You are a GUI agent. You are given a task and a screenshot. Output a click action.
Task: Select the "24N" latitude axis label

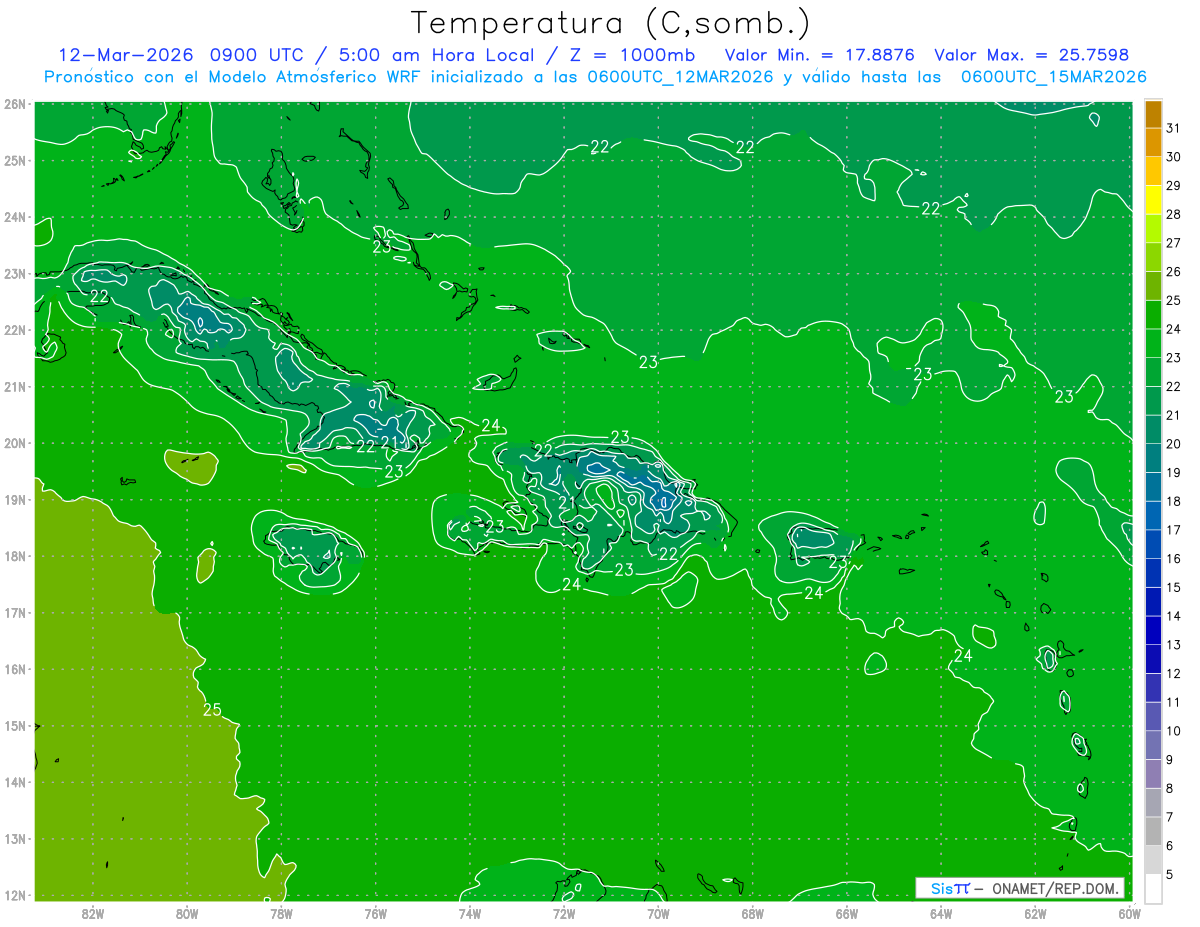pos(15,217)
